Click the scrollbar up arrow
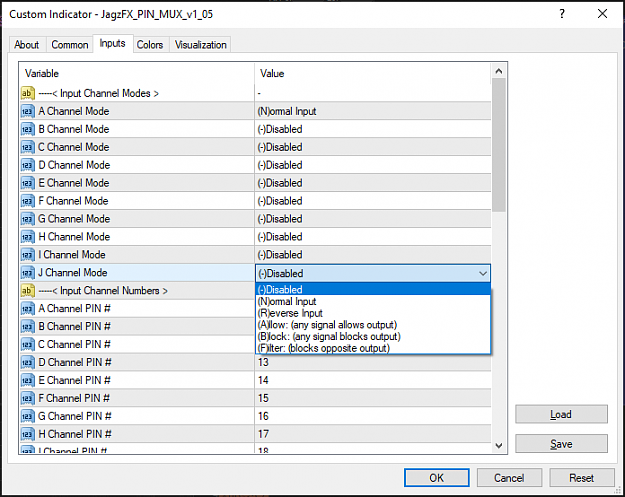This screenshot has height=497, width=625. pos(499,71)
